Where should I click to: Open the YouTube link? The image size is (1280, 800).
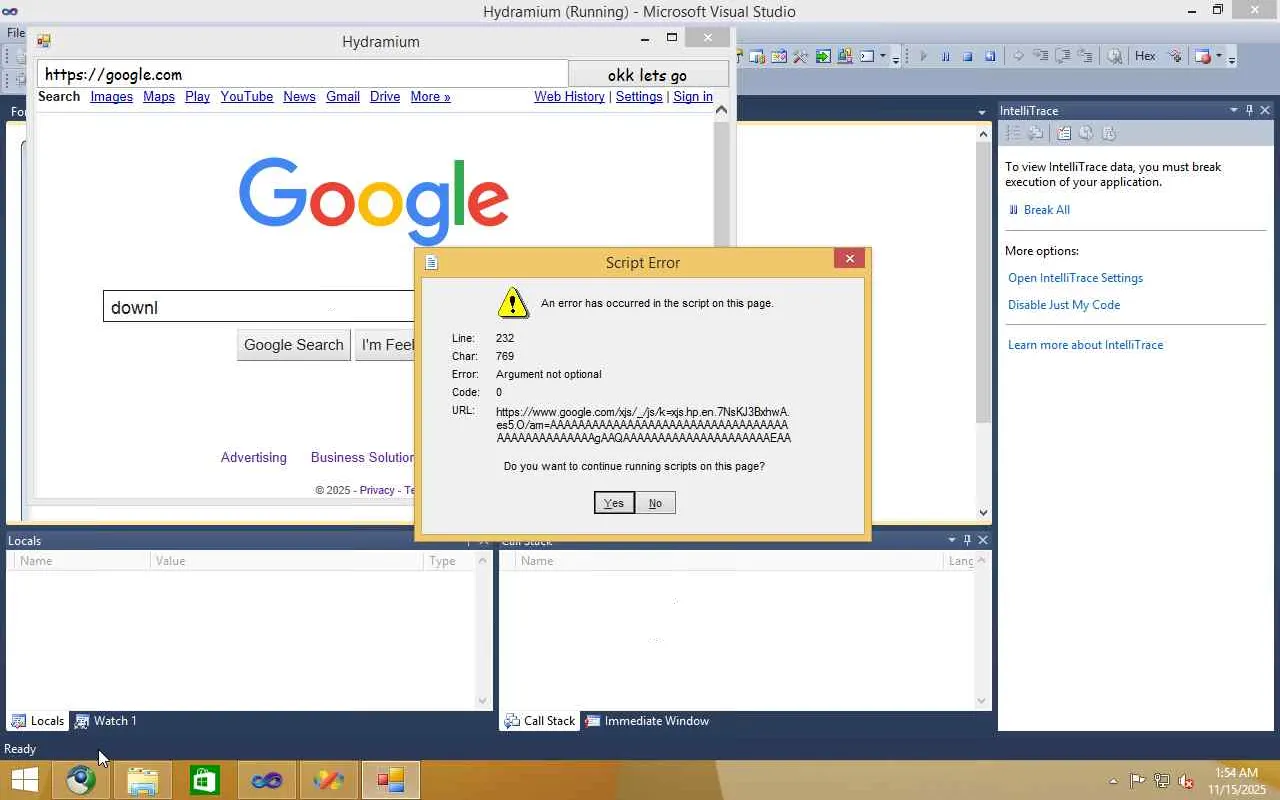point(247,97)
